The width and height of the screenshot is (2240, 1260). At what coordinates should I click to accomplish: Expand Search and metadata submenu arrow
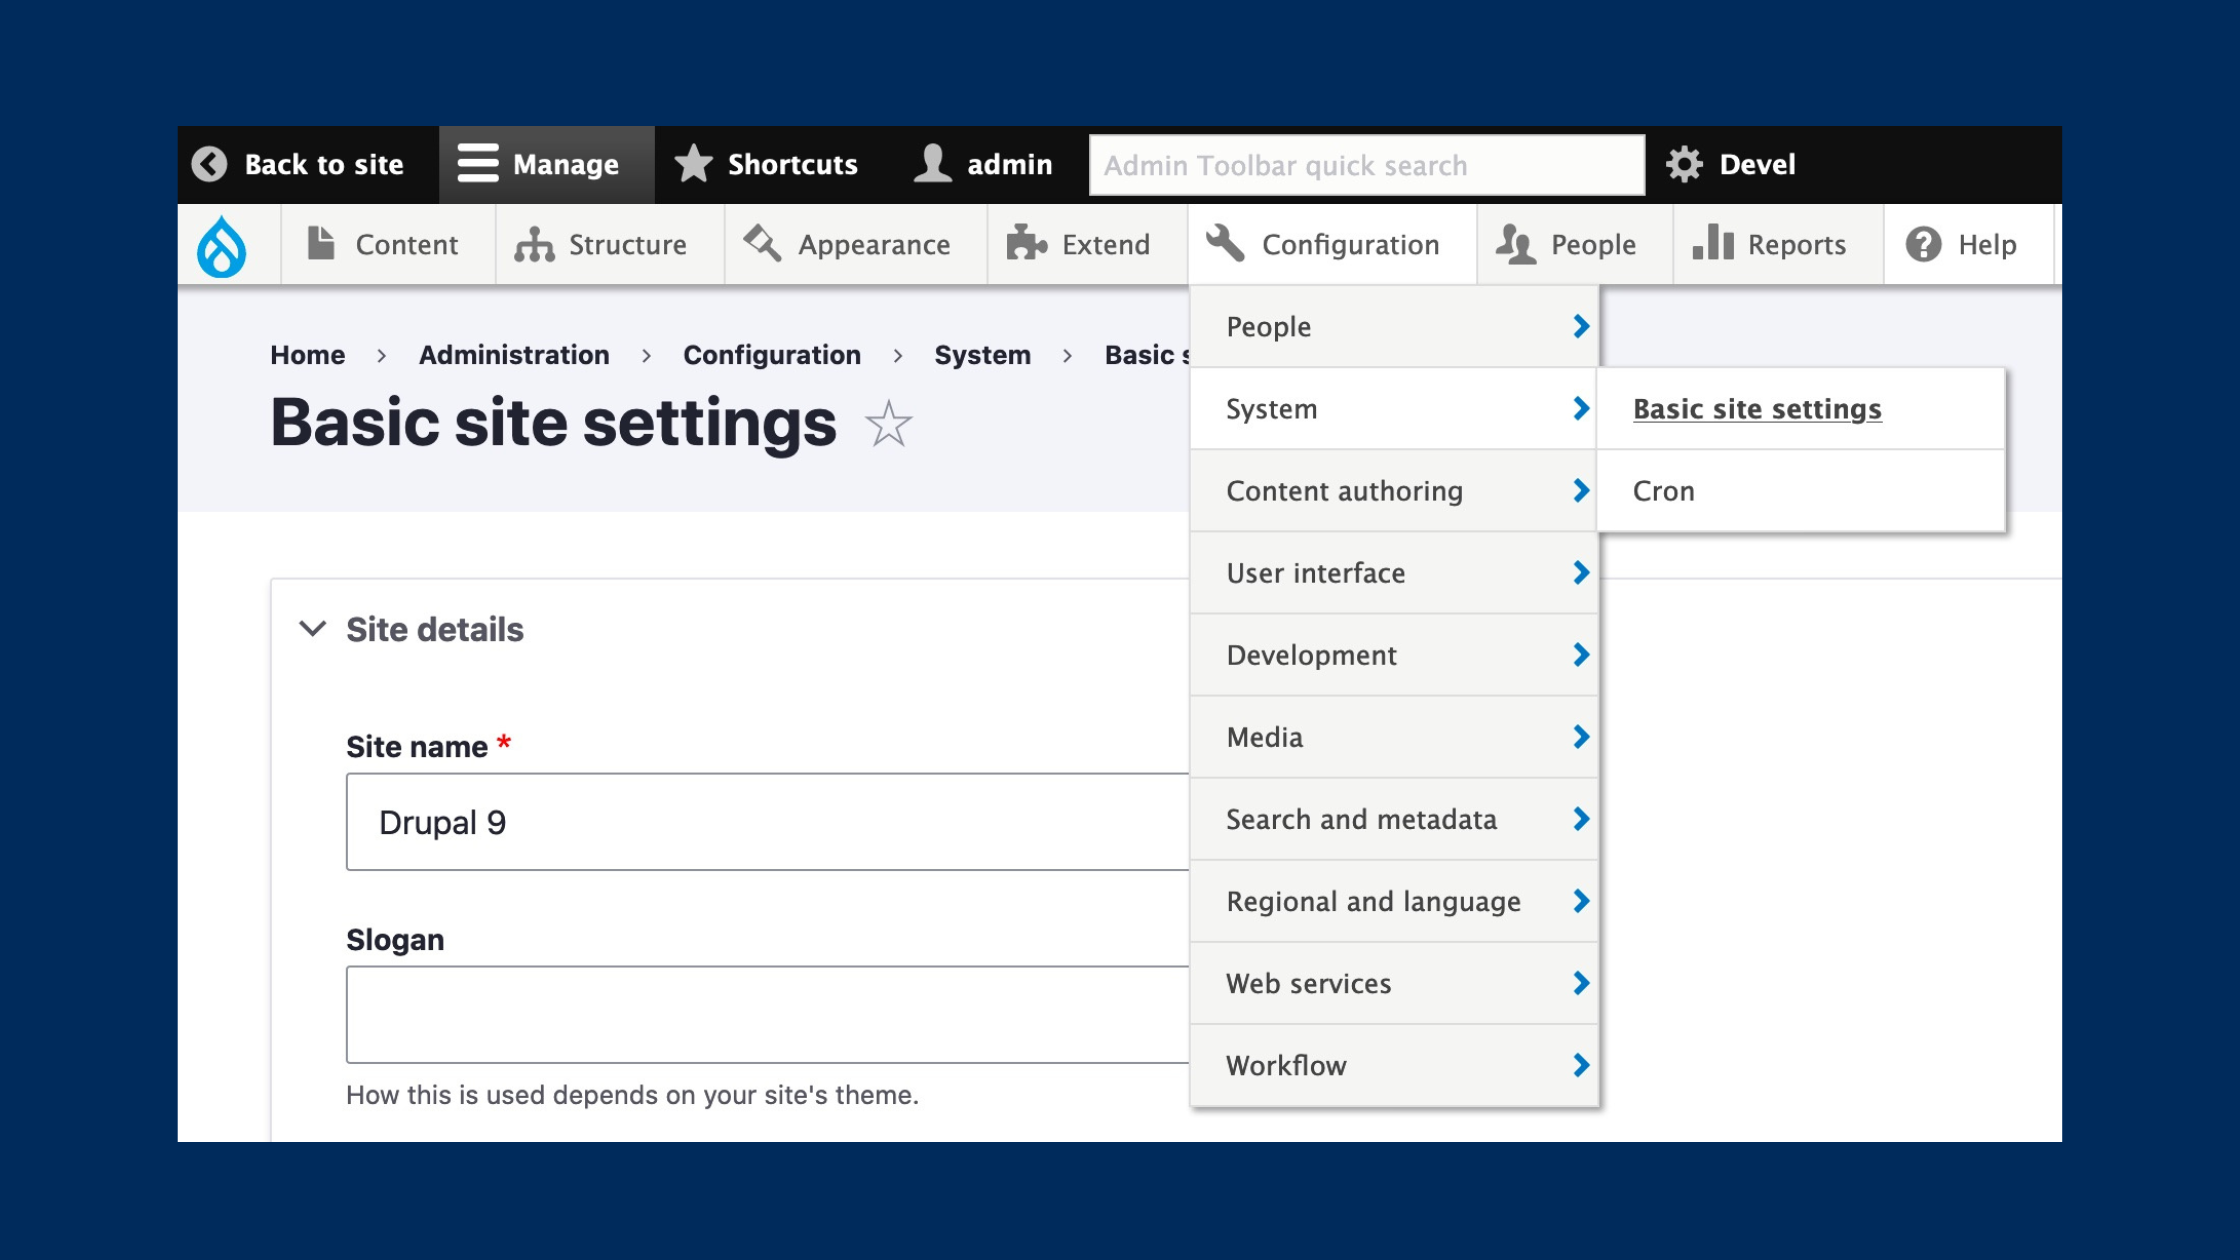pos(1581,818)
